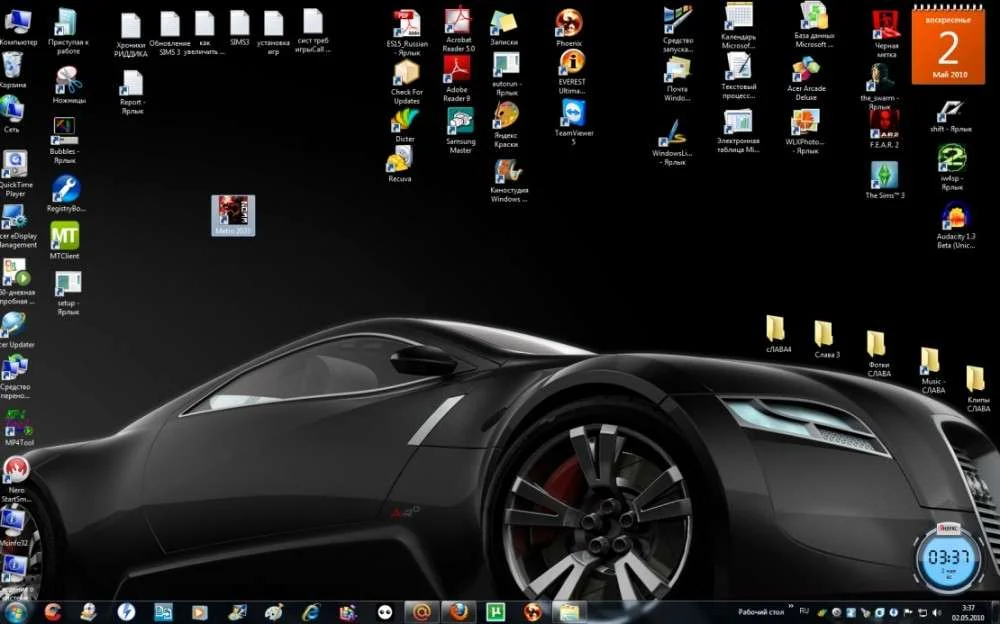Select The Sims 3 desktop icon
The width and height of the screenshot is (1000, 624).
tap(884, 175)
